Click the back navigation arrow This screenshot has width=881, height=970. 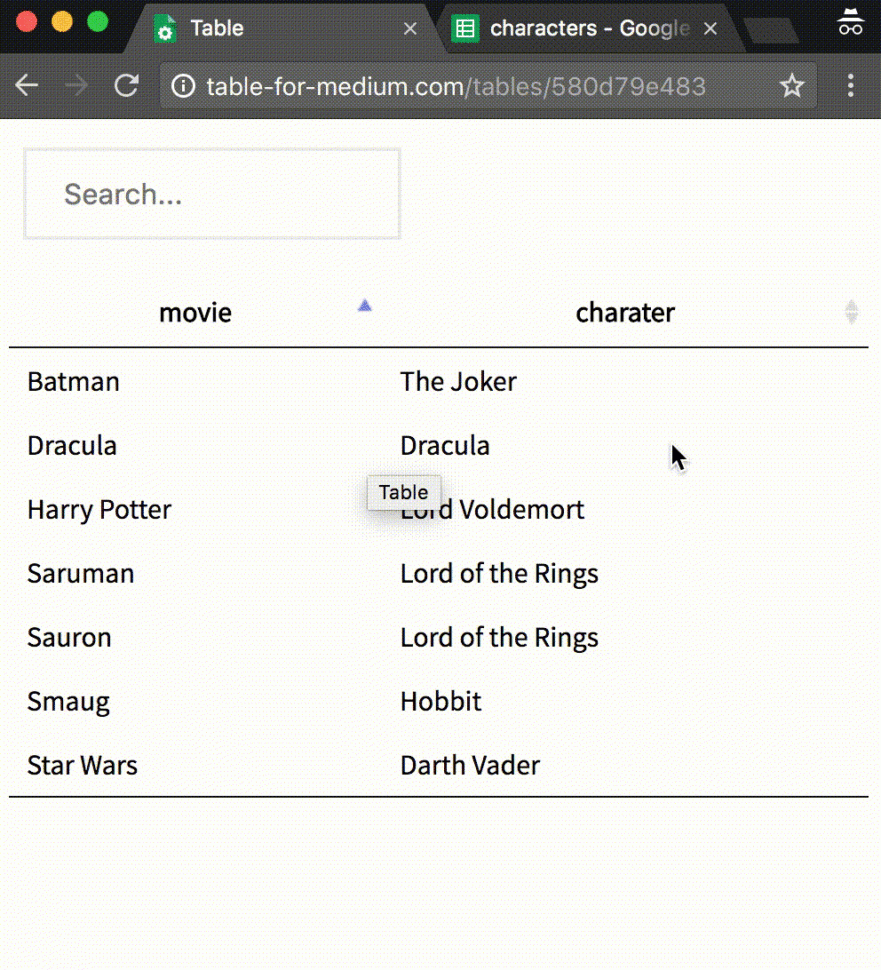coord(27,86)
